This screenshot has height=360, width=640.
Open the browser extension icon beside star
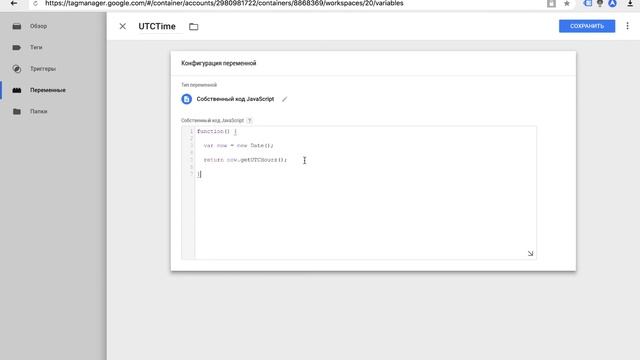coord(588,3)
